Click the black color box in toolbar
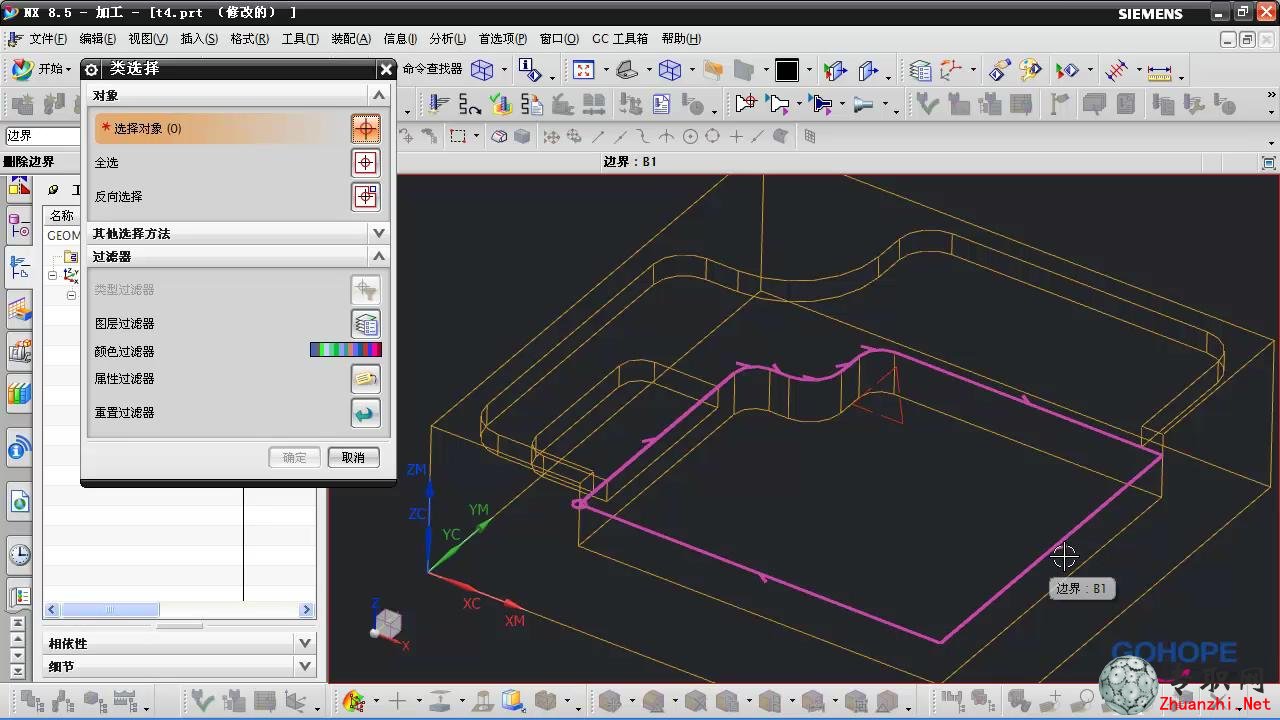 [787, 70]
